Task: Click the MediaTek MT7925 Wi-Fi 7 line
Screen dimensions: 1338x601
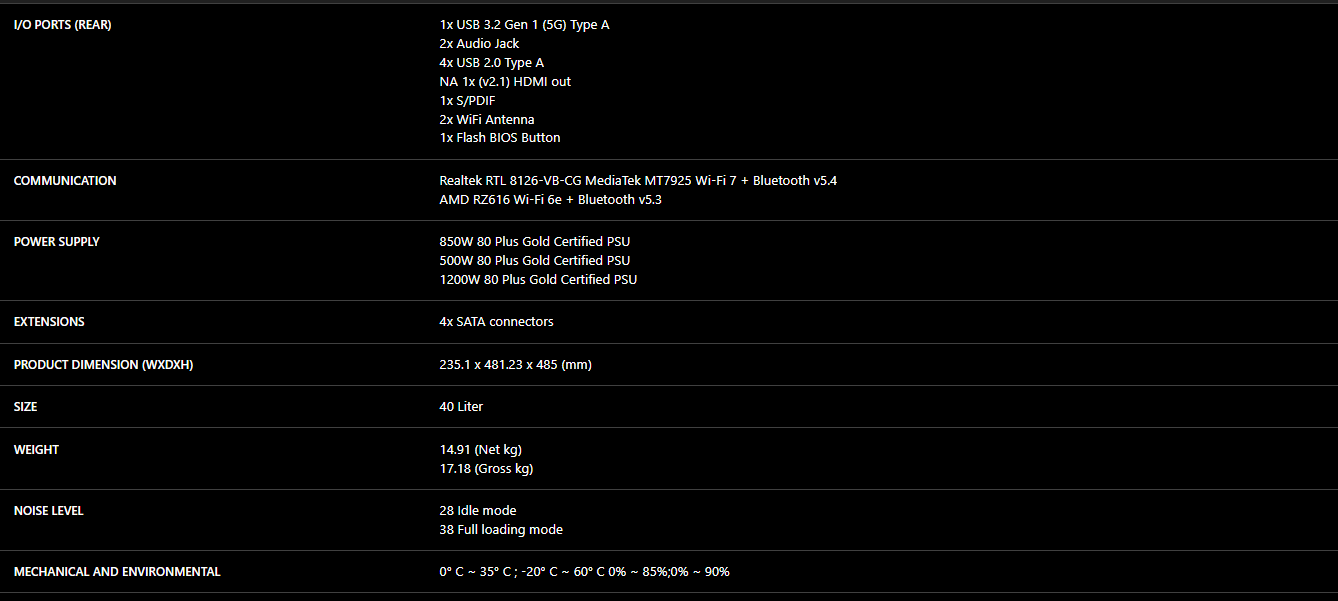Action: 638,181
